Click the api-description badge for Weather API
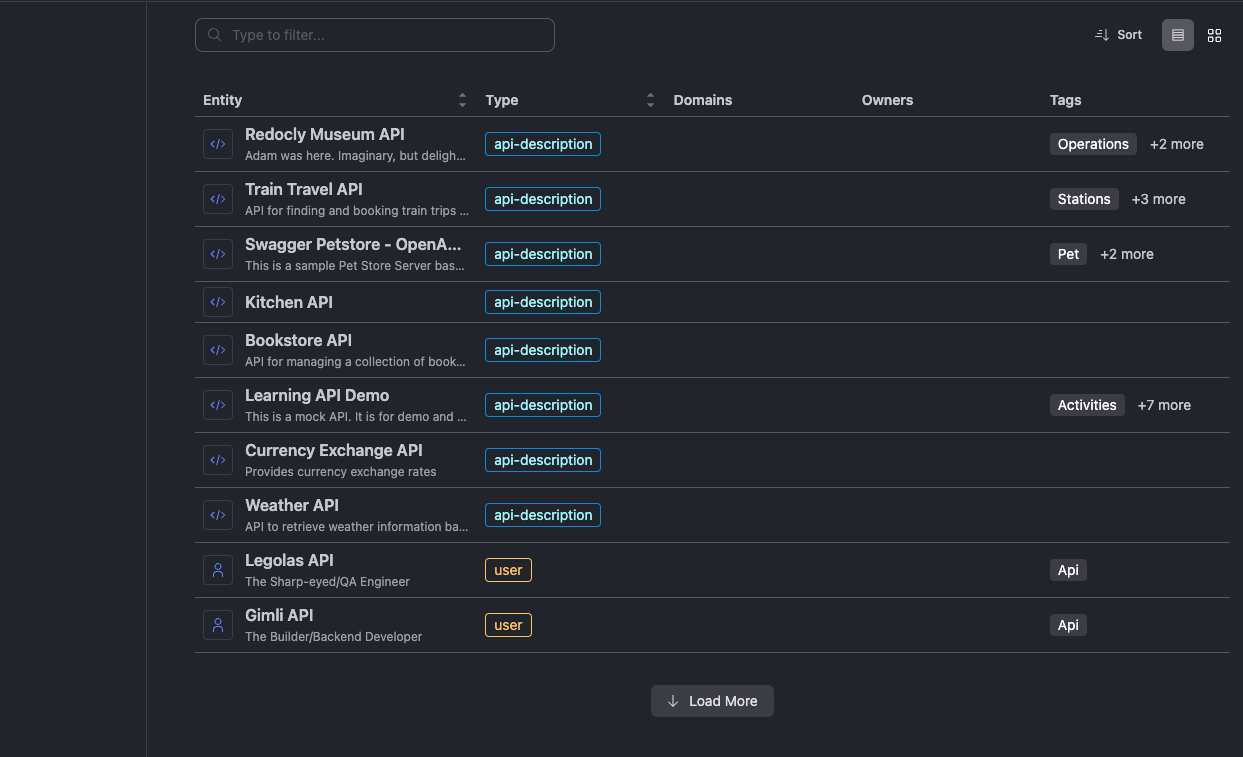The width and height of the screenshot is (1243, 757). point(543,515)
